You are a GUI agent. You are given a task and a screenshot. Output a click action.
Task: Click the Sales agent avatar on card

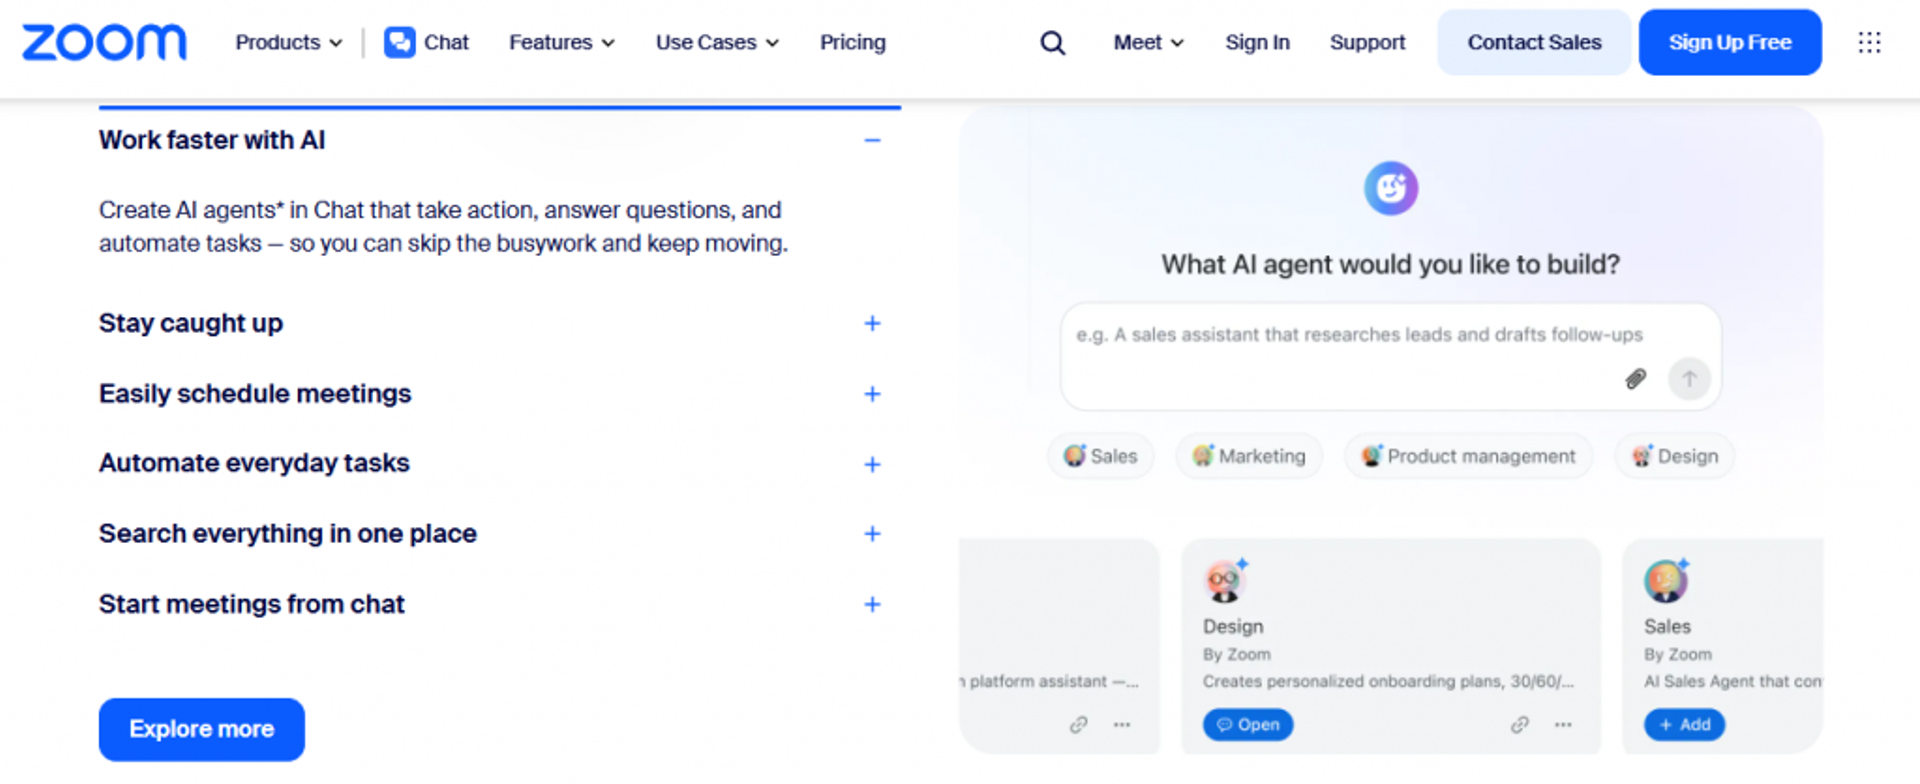1667,580
